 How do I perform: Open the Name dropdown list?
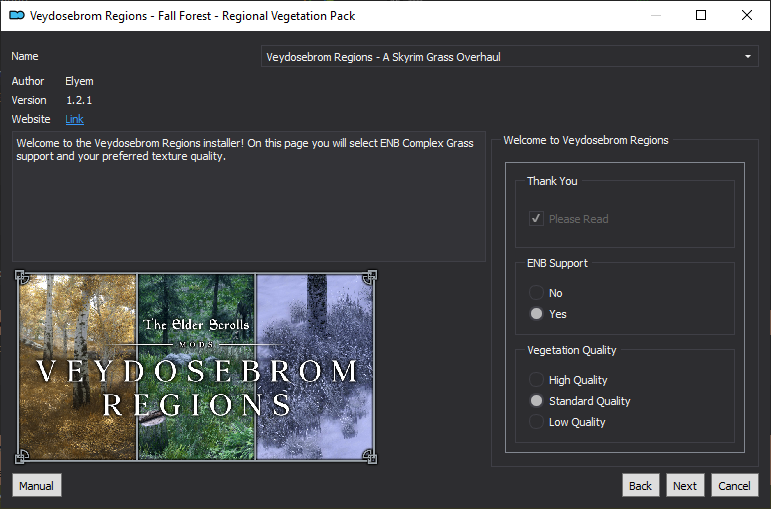(509, 57)
